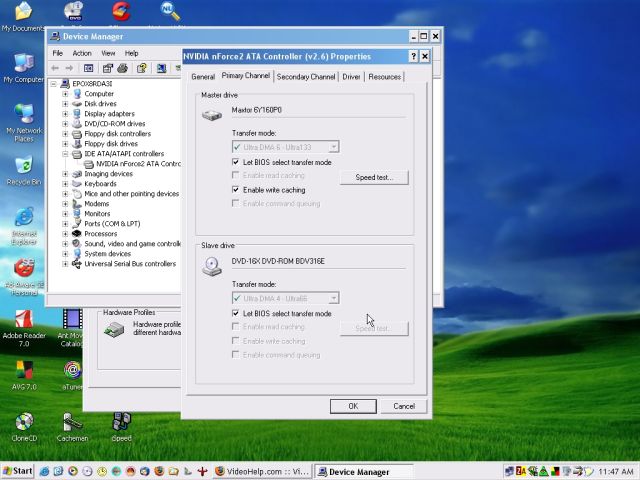Click Master drive Speed test button
This screenshot has height=480, width=640.
pyautogui.click(x=374, y=177)
